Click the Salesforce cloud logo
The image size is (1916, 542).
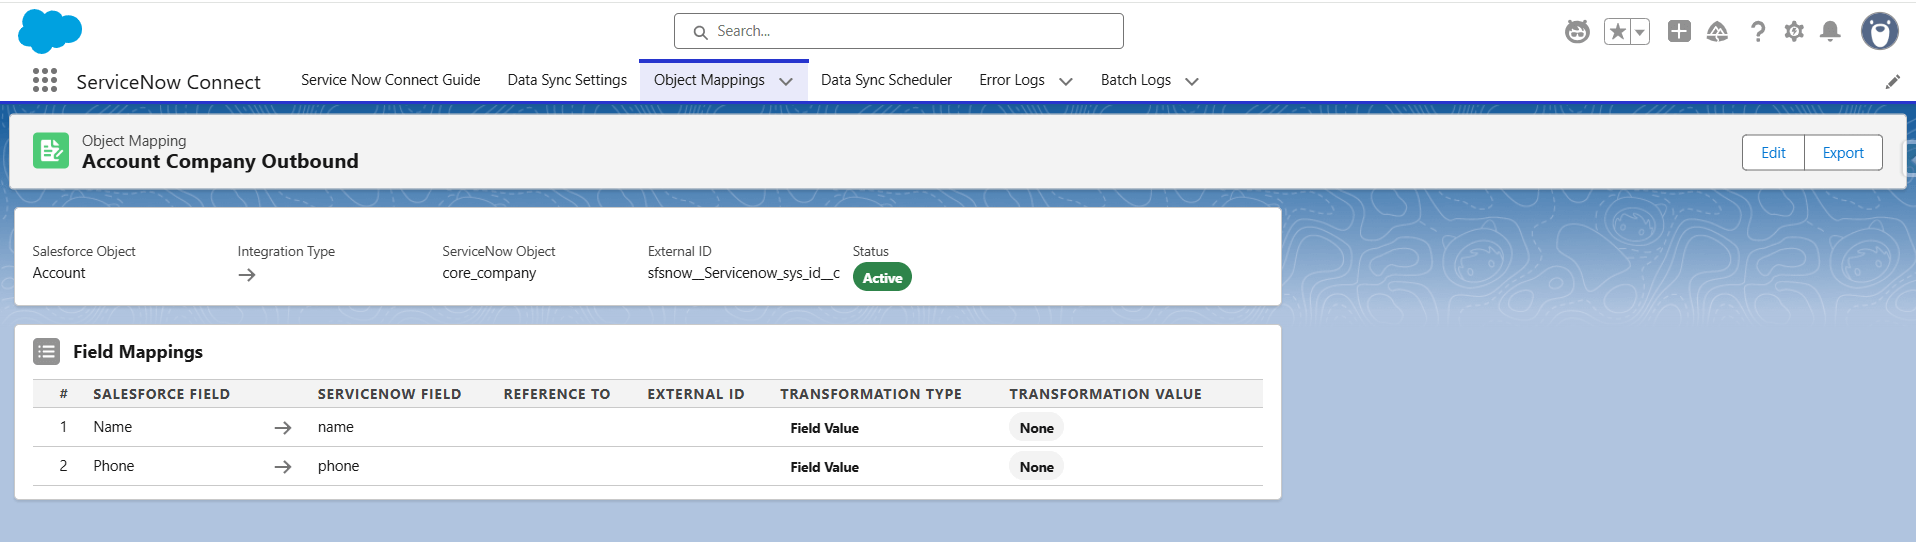coord(50,31)
